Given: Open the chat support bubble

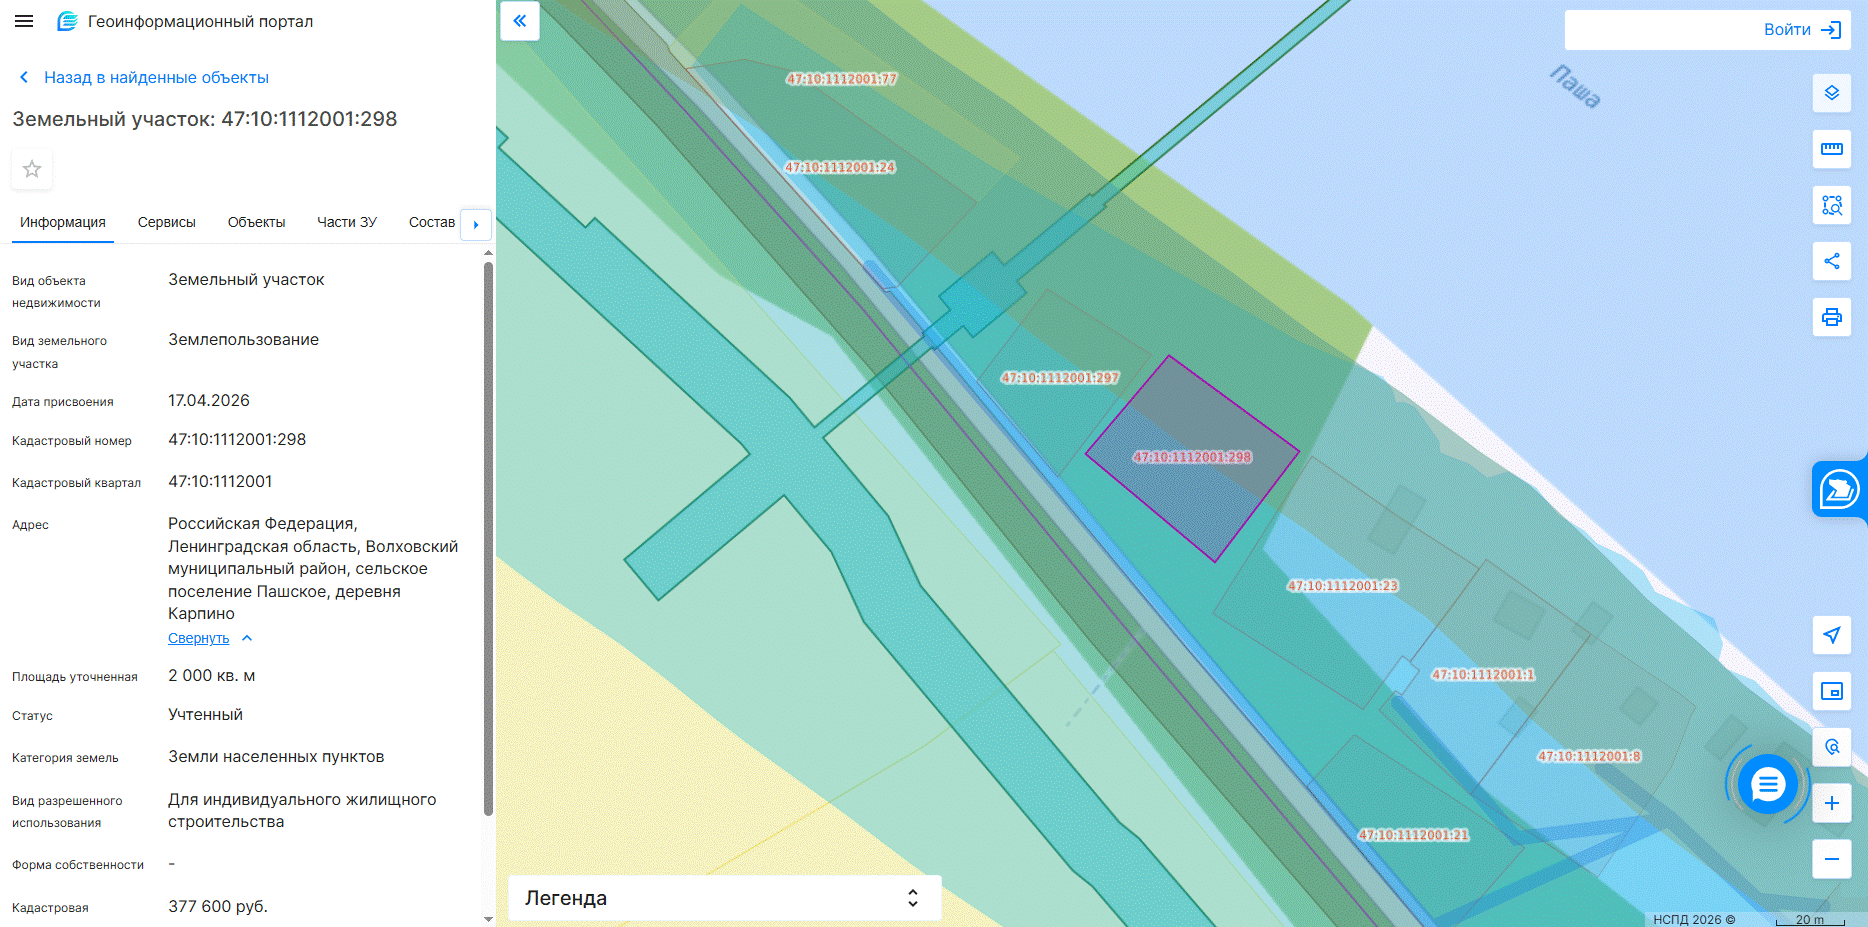Looking at the screenshot, I should pyautogui.click(x=1767, y=785).
